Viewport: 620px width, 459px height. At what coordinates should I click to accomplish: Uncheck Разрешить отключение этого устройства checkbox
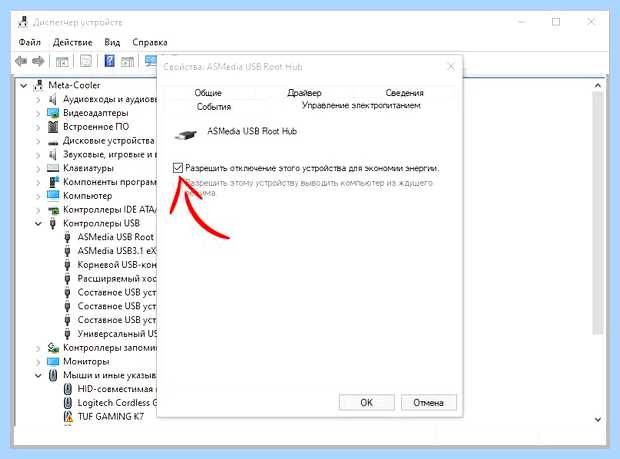pos(178,168)
